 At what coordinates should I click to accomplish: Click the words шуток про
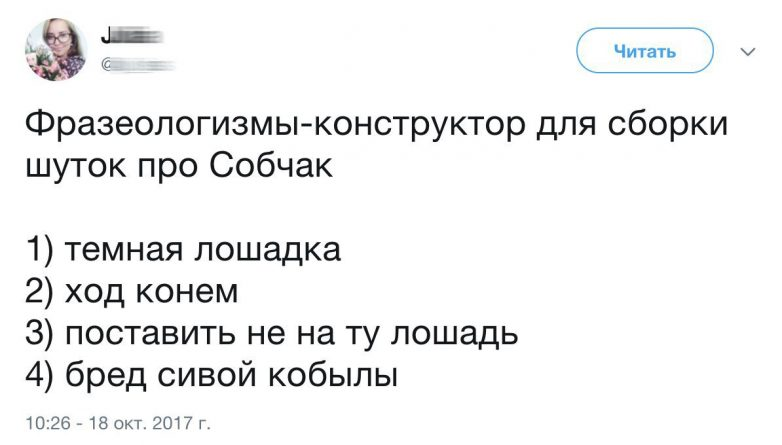coord(112,167)
